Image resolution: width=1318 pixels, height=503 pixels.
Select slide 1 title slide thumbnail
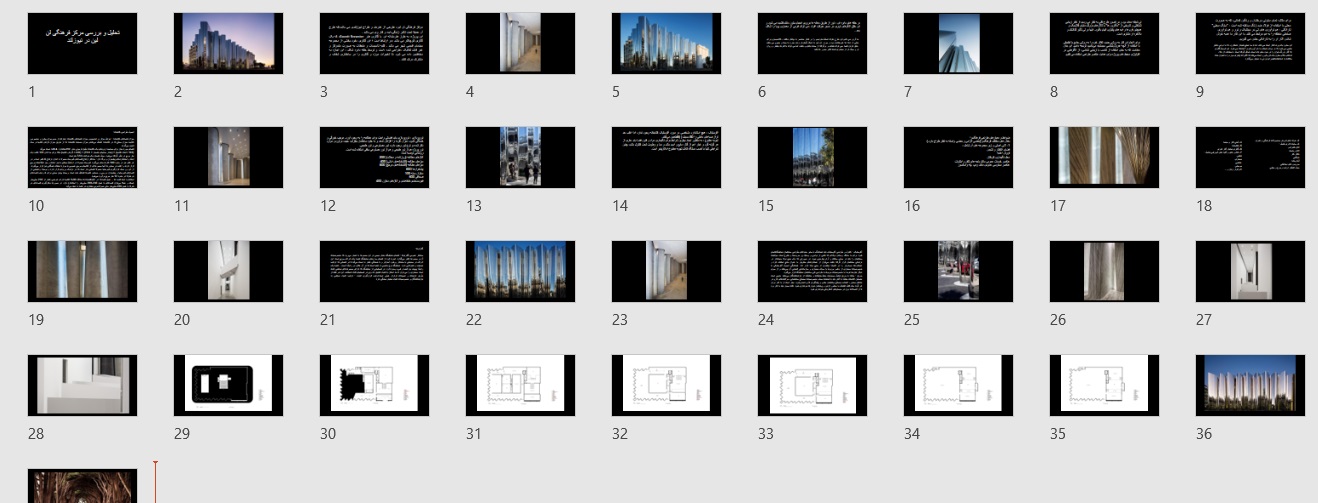point(82,43)
